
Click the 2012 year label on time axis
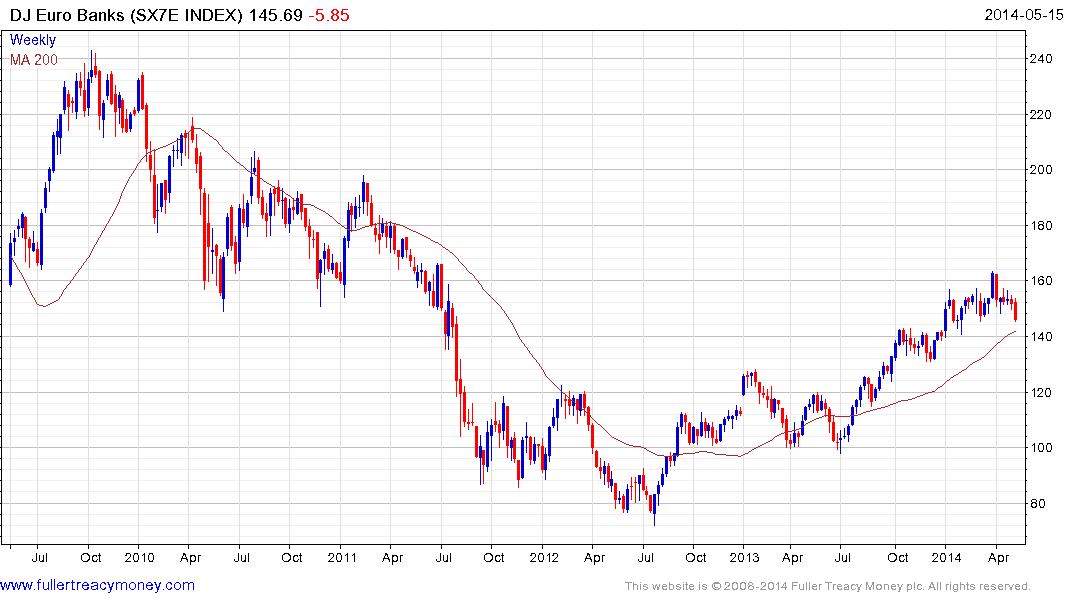click(x=544, y=557)
